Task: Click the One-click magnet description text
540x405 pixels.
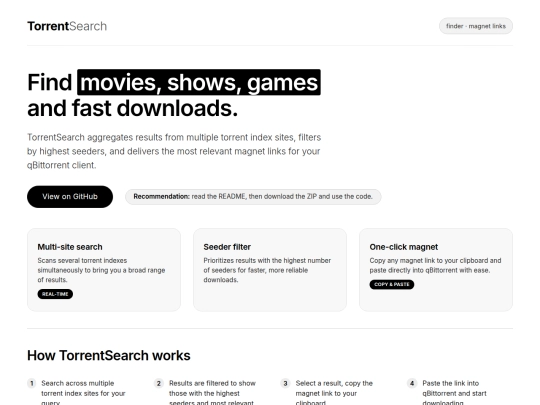Action: click(435, 265)
